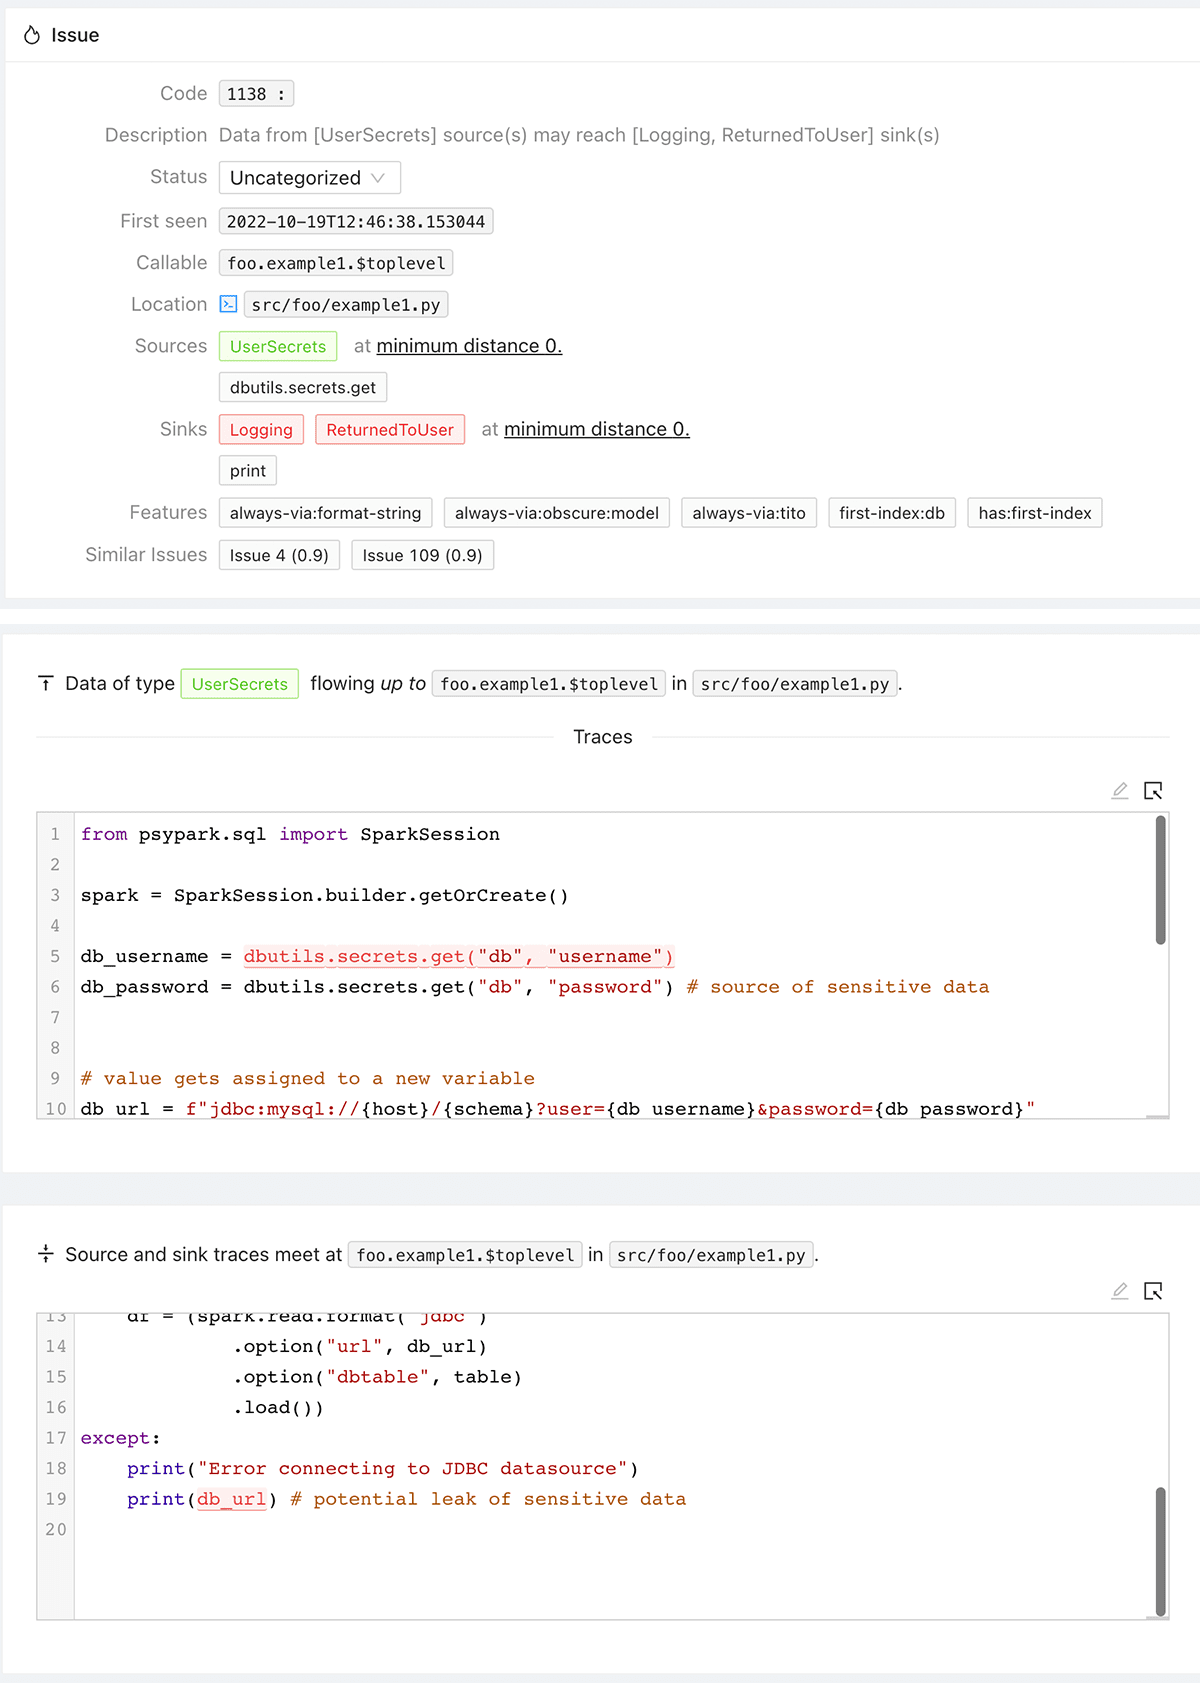Click the select-arrow icon above first trace
This screenshot has width=1200, height=1703.
1153,791
